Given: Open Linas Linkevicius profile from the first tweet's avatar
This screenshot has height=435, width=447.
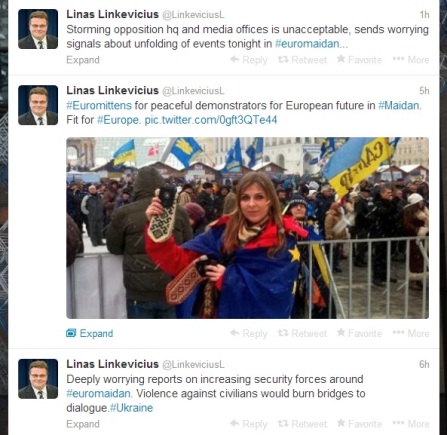Looking at the screenshot, I should [38, 29].
